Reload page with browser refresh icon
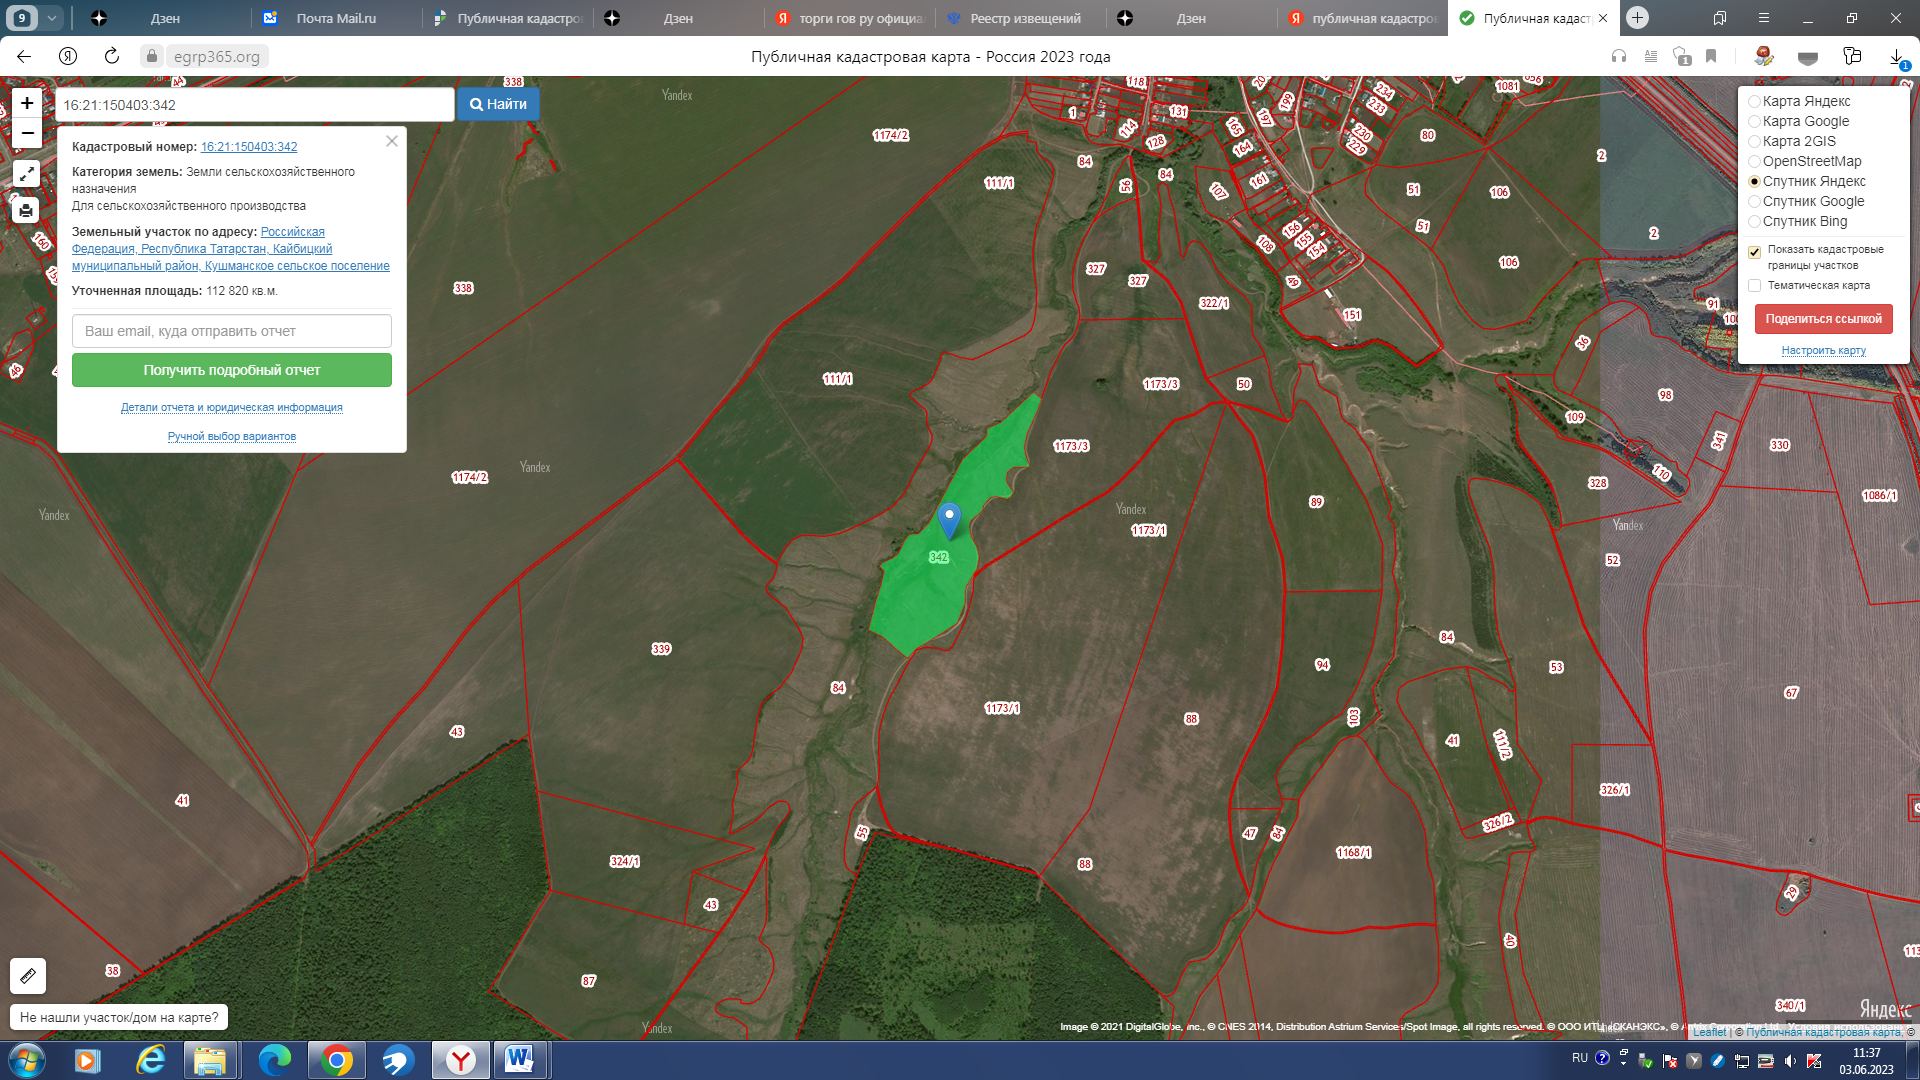Image resolution: width=1920 pixels, height=1080 pixels. 112,56
